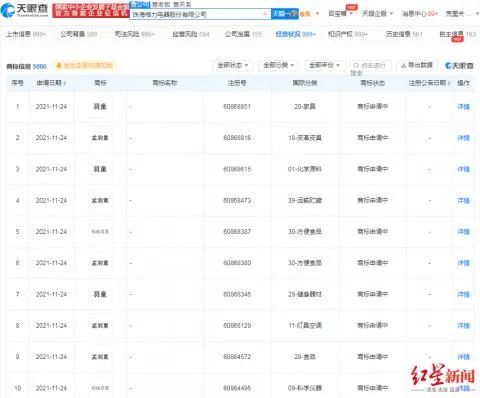Select the 01-化学原料 classification cell
Screen dimensions: 480x398
coord(305,169)
